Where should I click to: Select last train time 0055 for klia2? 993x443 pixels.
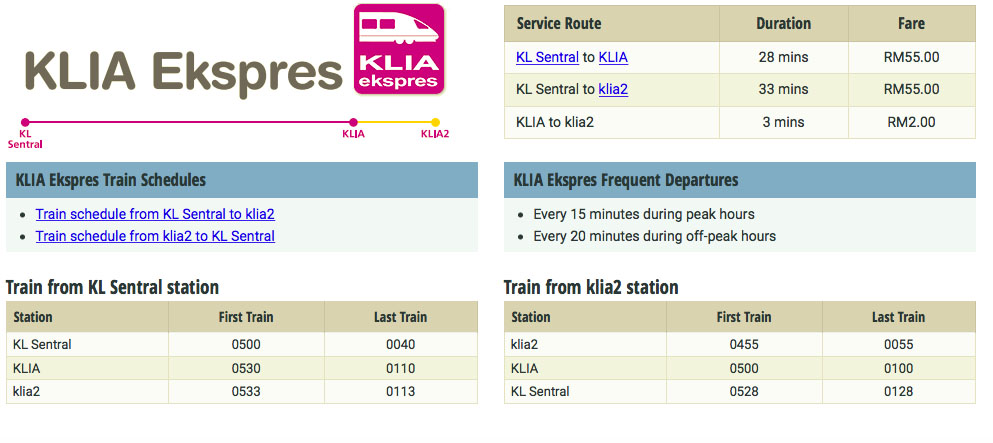point(899,344)
